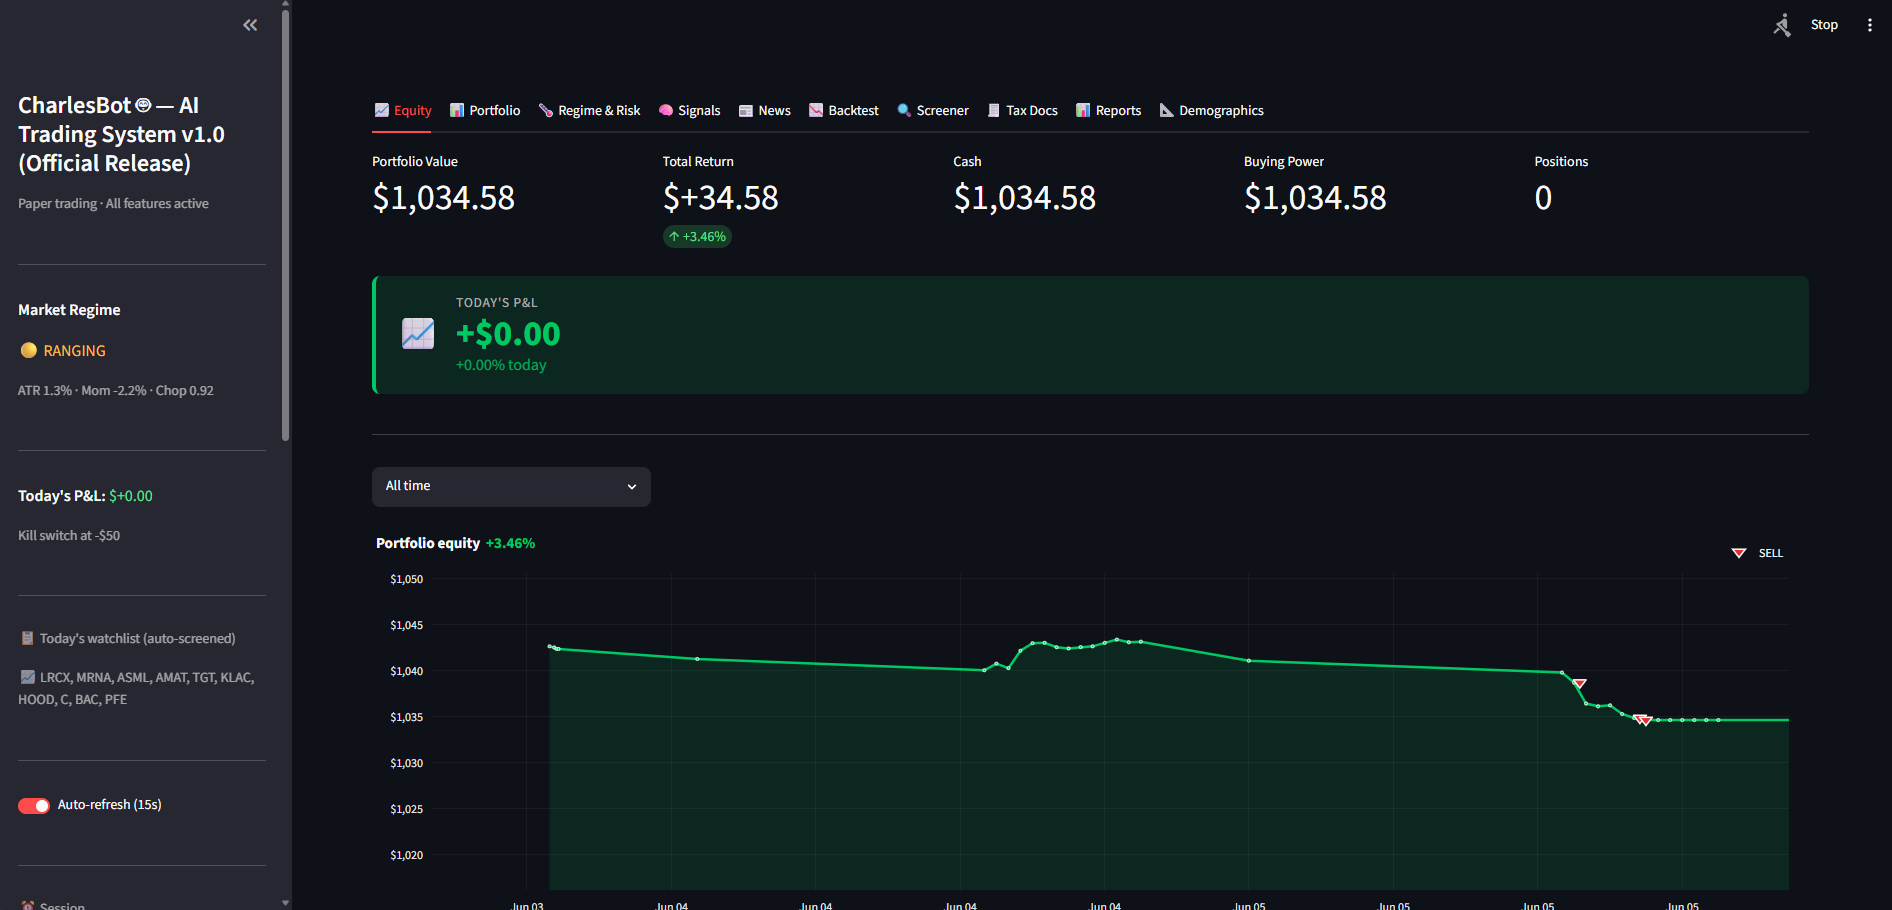Click the yellow RANGING status dot
The width and height of the screenshot is (1892, 910).
tap(29, 350)
